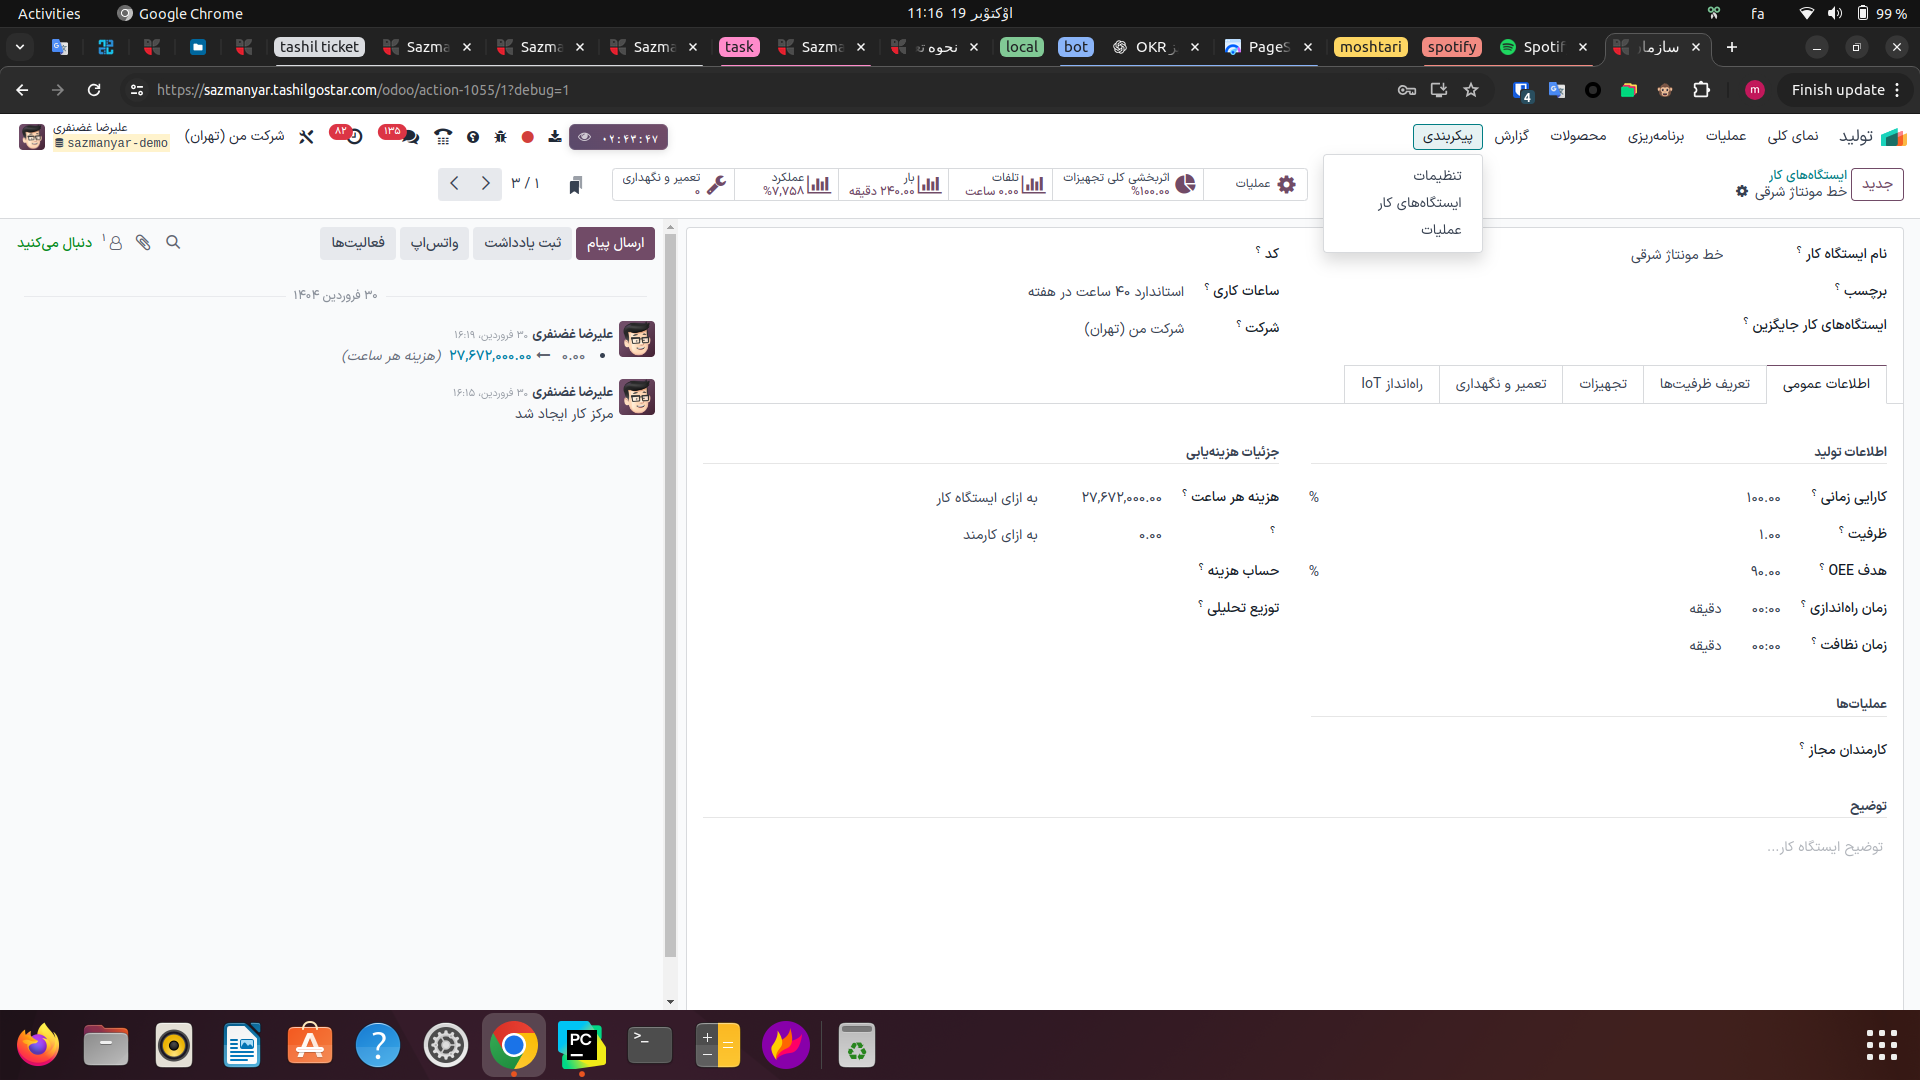
Task: Click the جدید new record button
Action: [1877, 184]
